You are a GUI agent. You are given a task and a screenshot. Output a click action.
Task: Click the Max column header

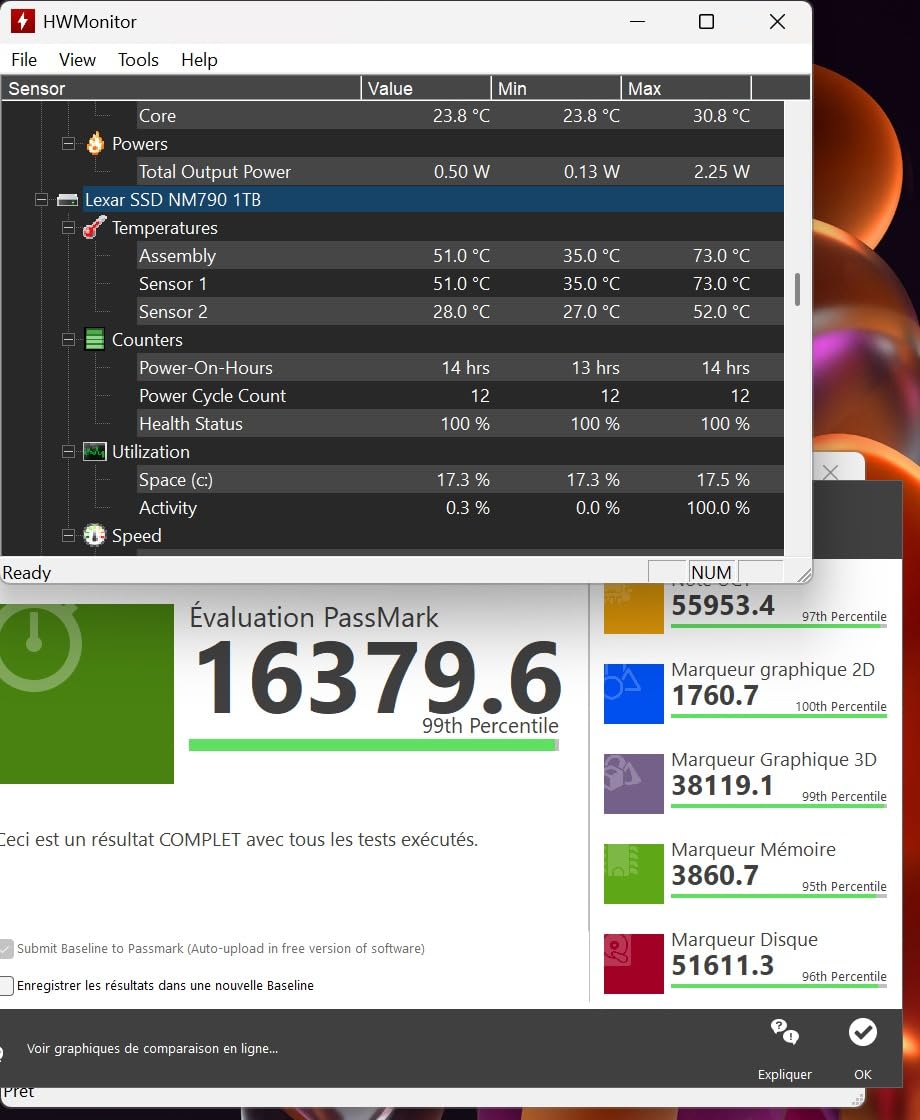tap(686, 89)
